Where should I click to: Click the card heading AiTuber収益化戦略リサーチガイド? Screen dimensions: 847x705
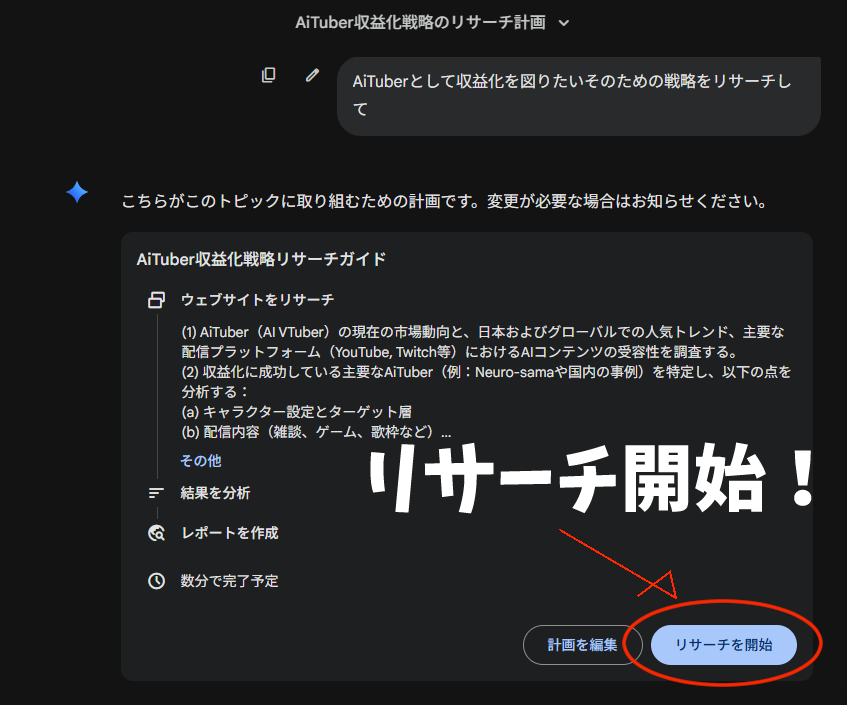[x=261, y=259]
